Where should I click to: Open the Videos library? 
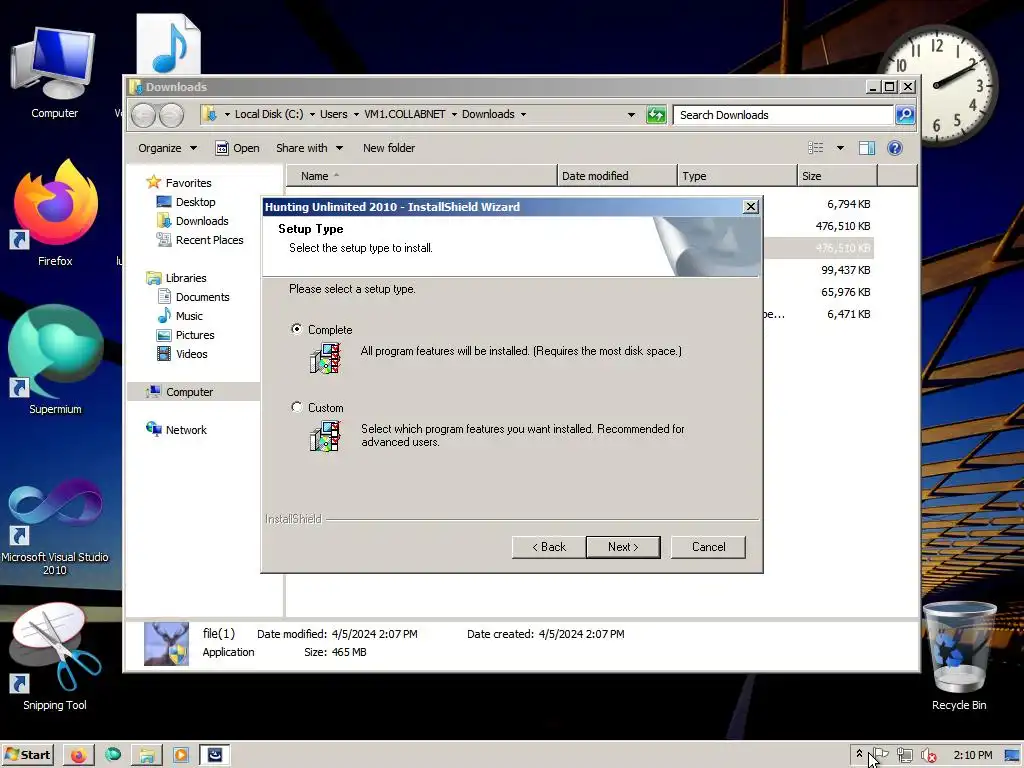(x=191, y=353)
